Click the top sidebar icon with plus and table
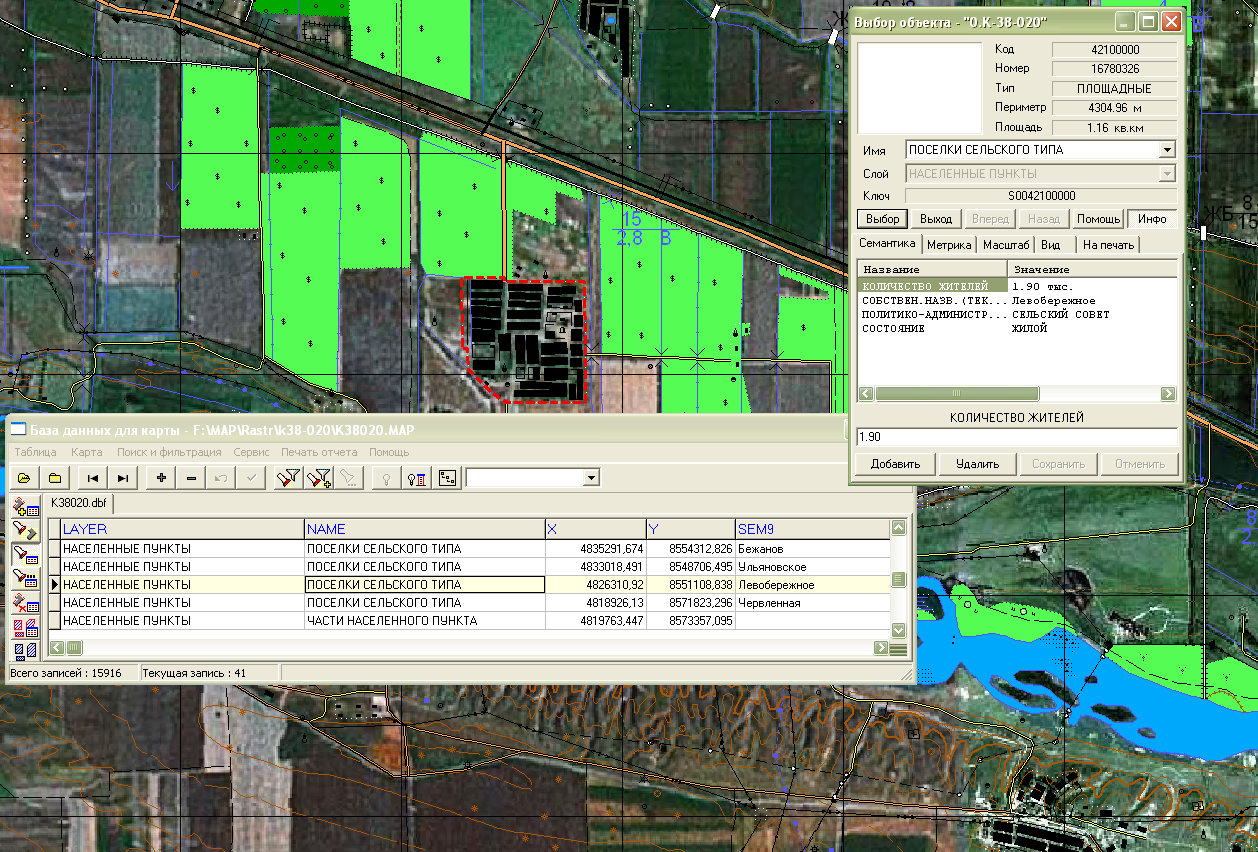This screenshot has height=852, width=1258. [x=25, y=506]
